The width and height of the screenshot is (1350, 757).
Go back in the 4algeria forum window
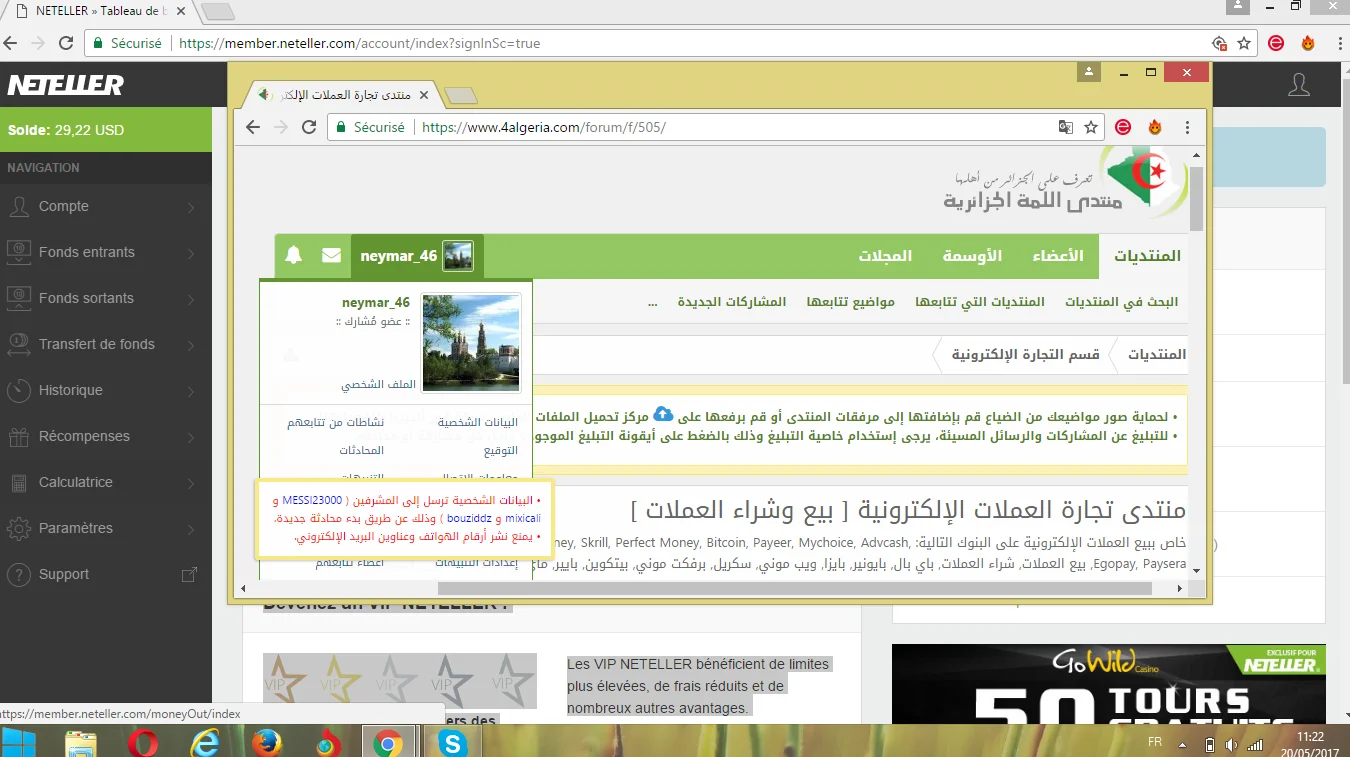point(253,127)
